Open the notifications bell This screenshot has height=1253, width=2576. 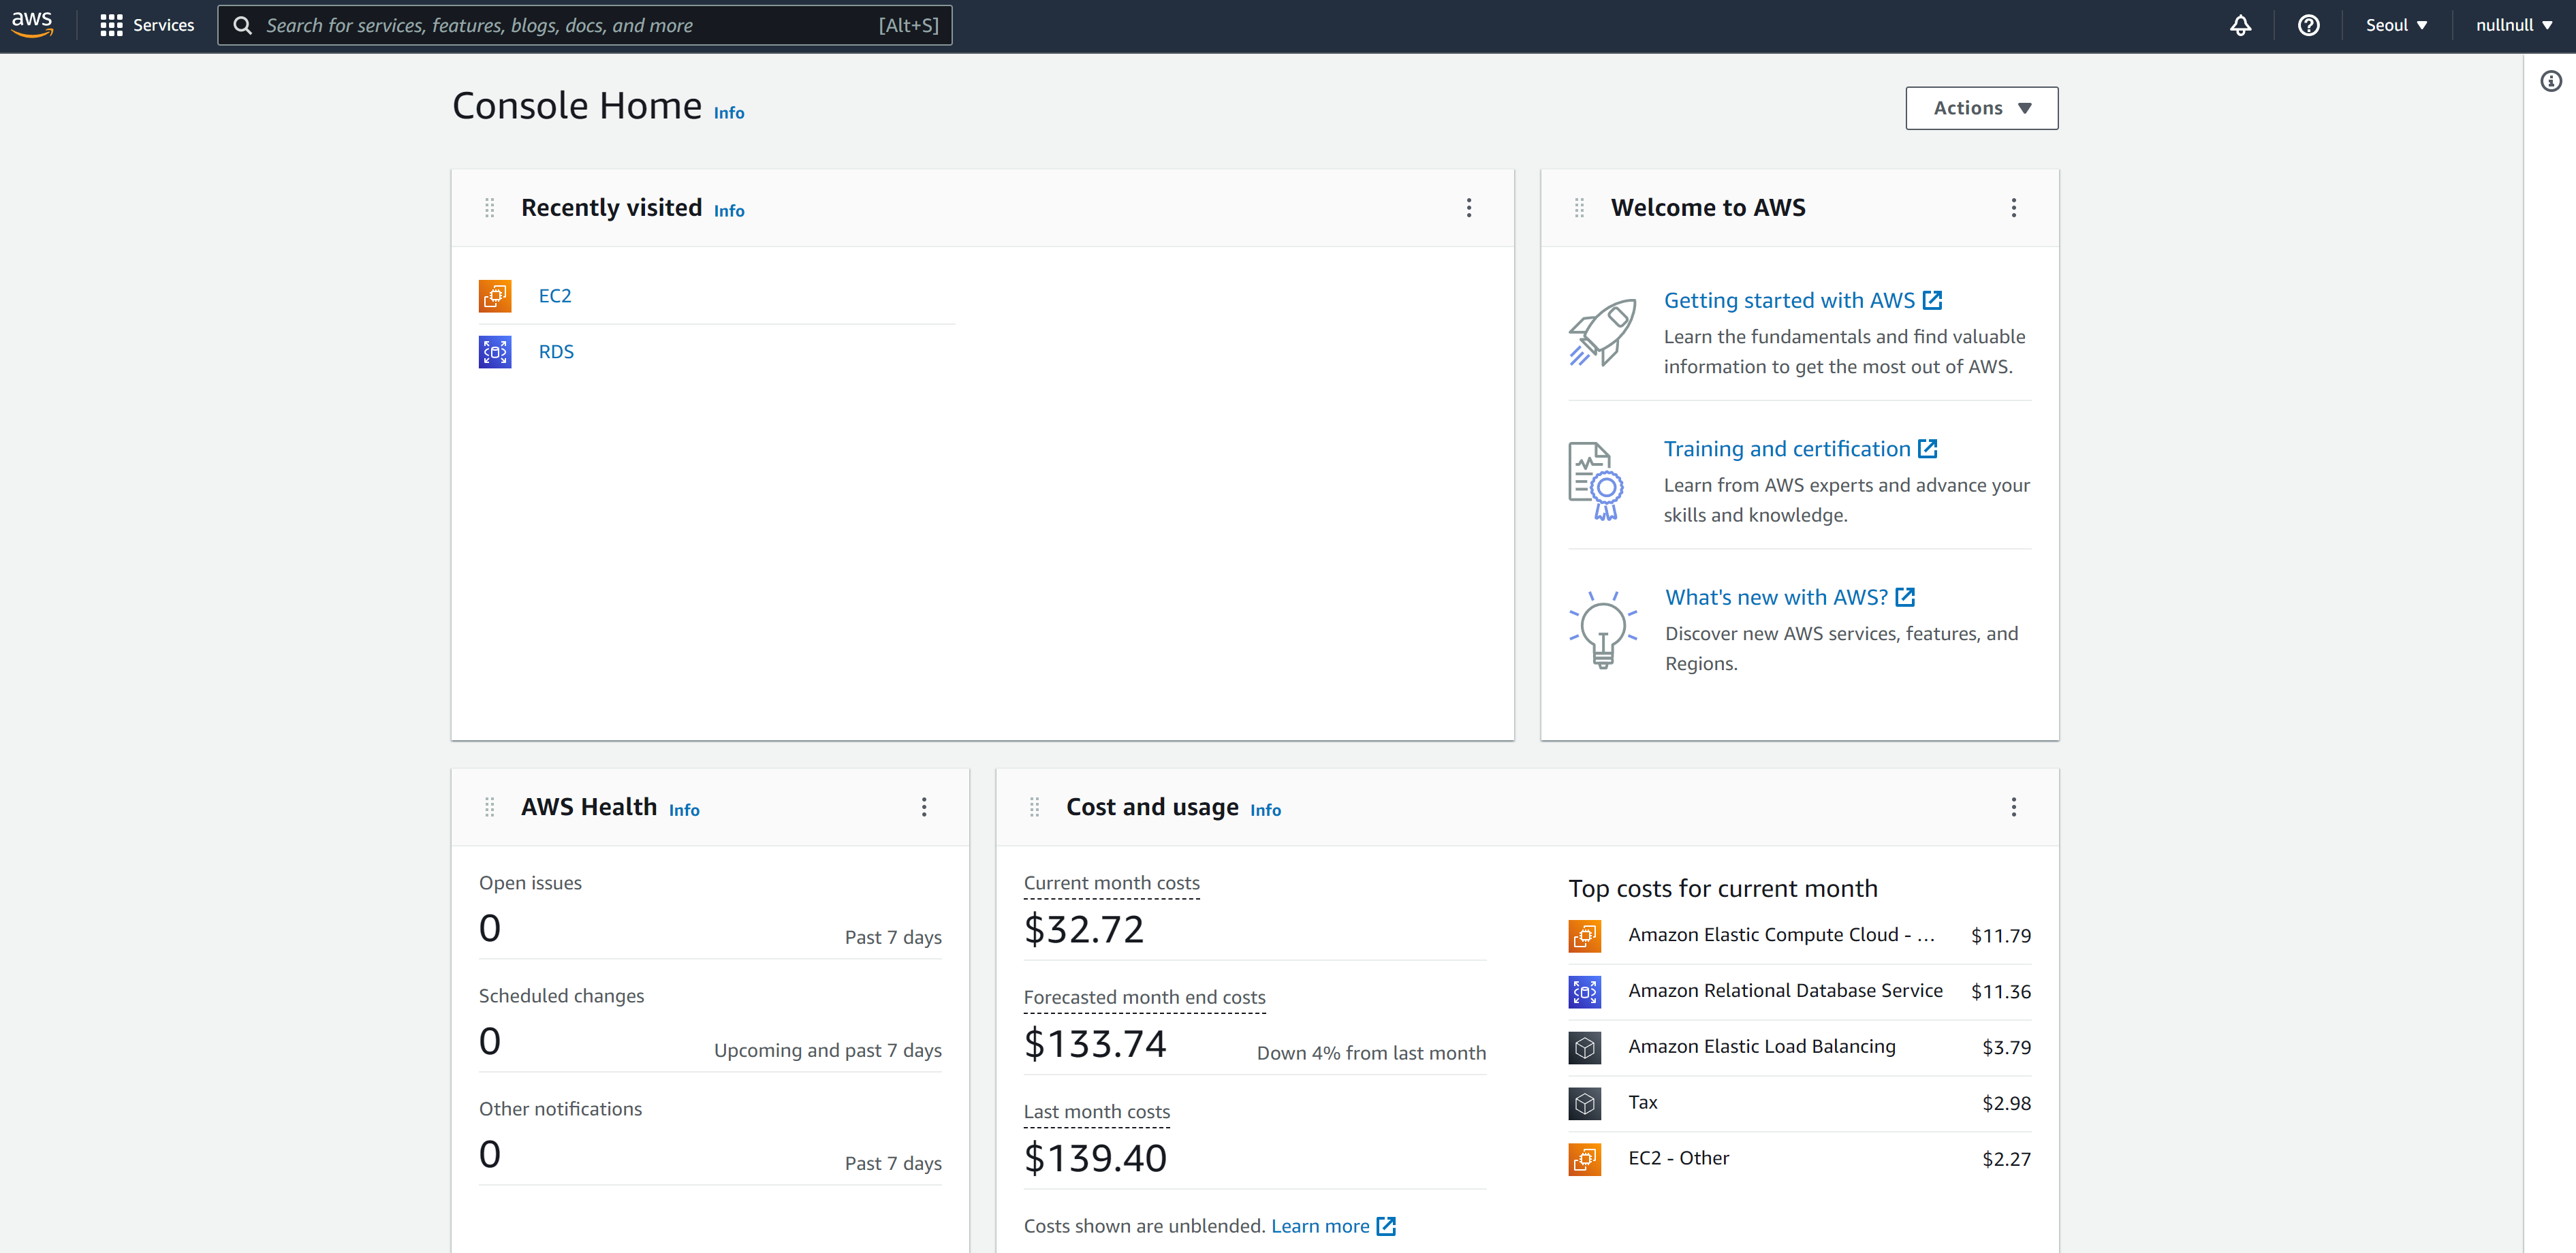point(2241,25)
